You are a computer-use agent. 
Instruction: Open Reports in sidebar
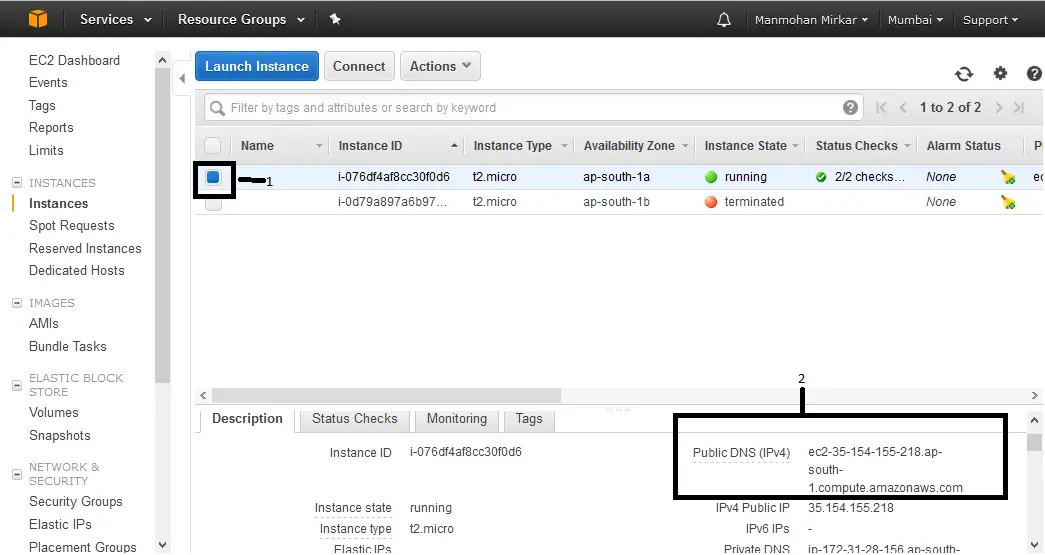pos(51,127)
